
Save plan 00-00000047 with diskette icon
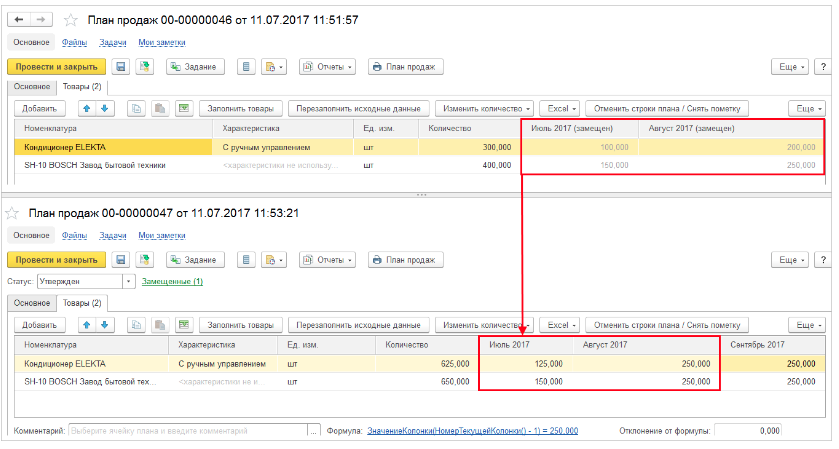coord(121,260)
